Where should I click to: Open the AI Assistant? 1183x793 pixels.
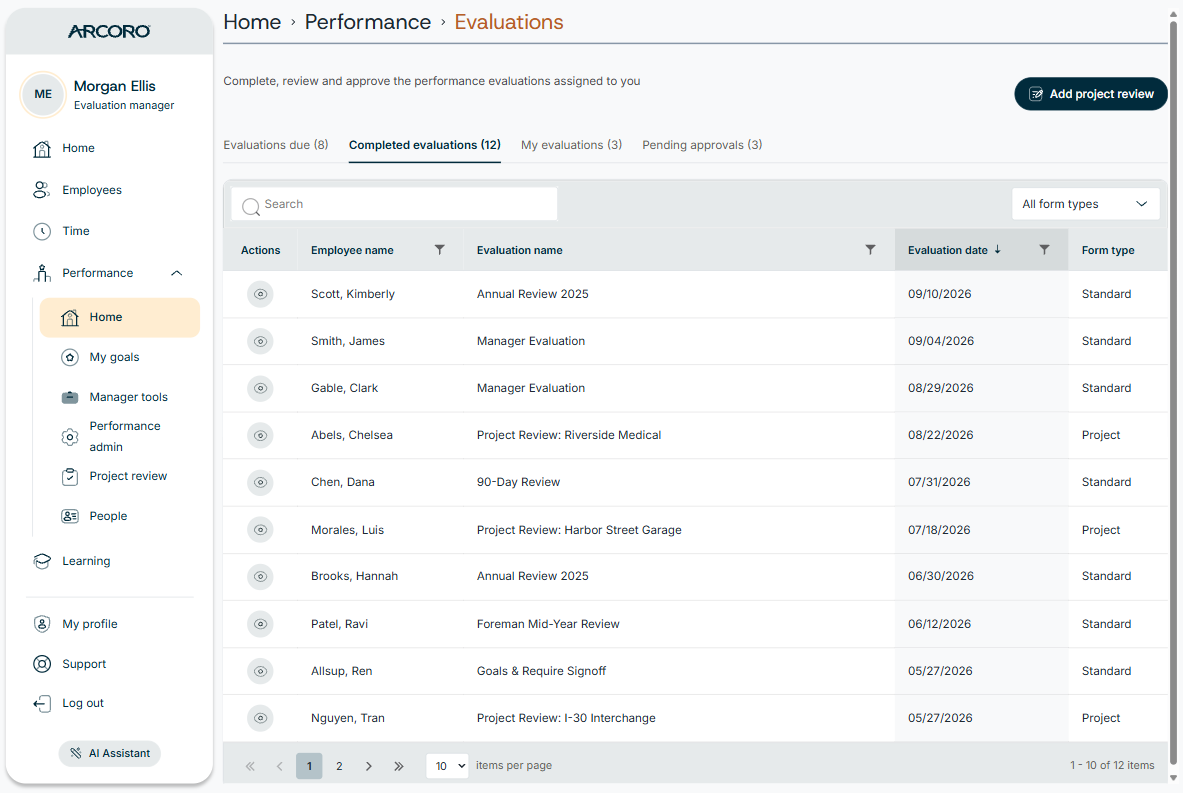pos(110,753)
